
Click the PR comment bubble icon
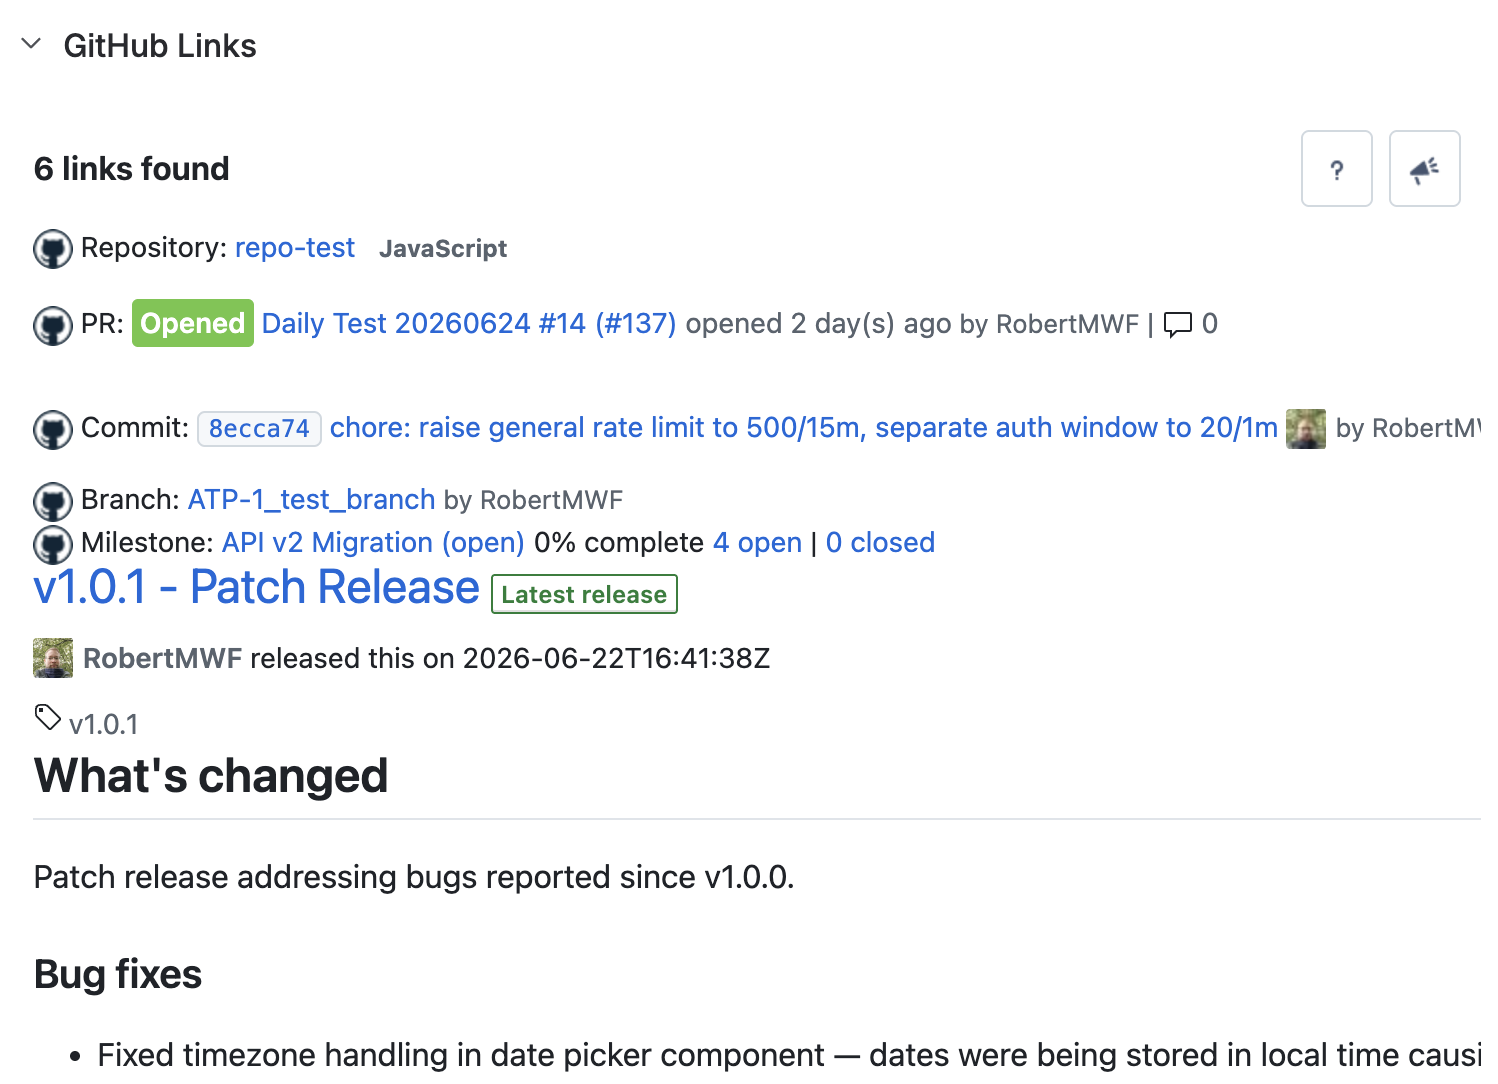click(x=1178, y=324)
